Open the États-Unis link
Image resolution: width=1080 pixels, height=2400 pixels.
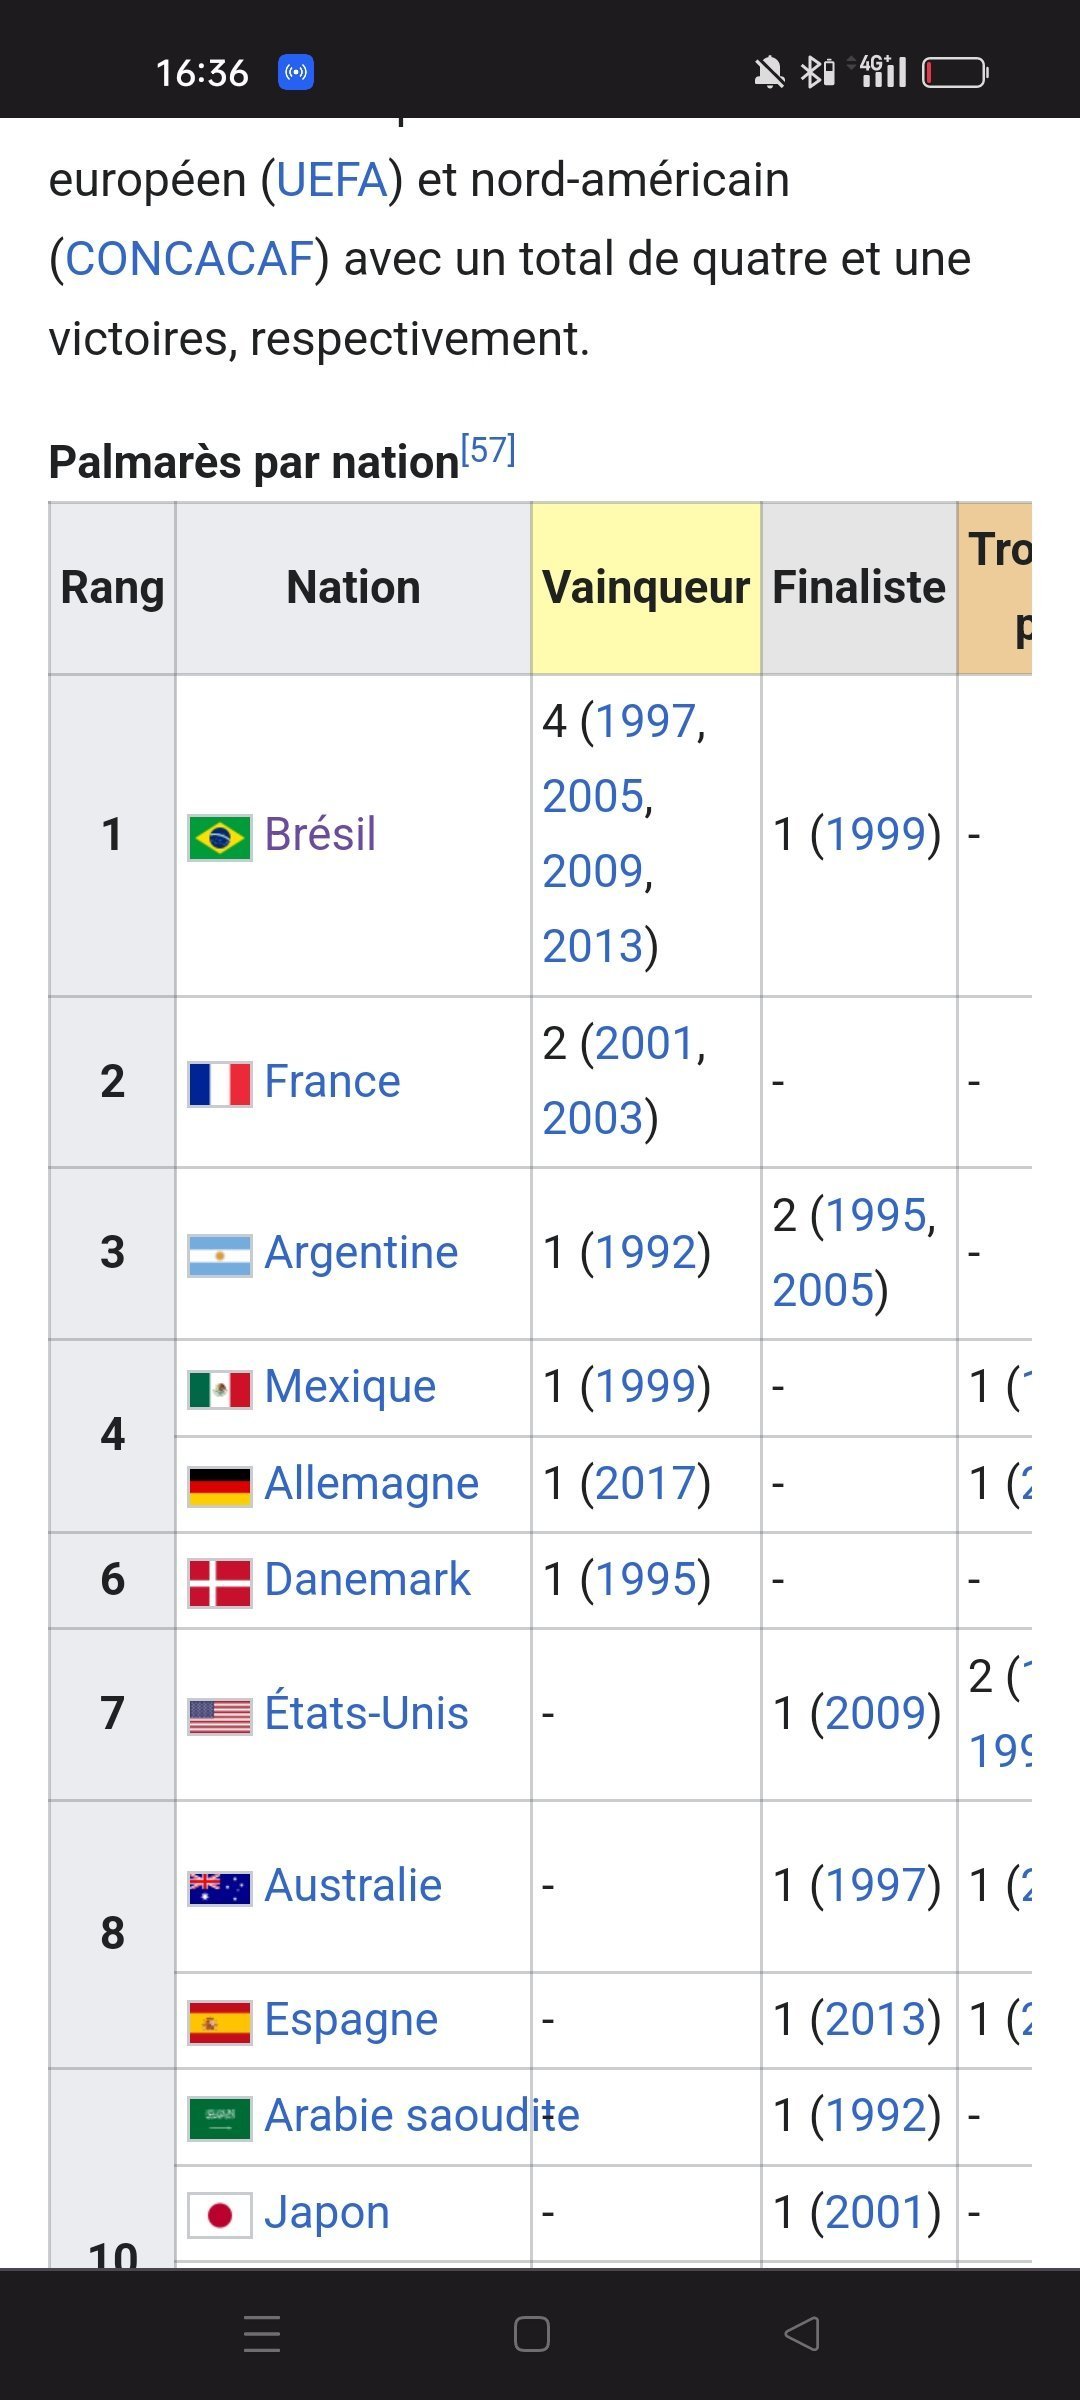tap(366, 1714)
